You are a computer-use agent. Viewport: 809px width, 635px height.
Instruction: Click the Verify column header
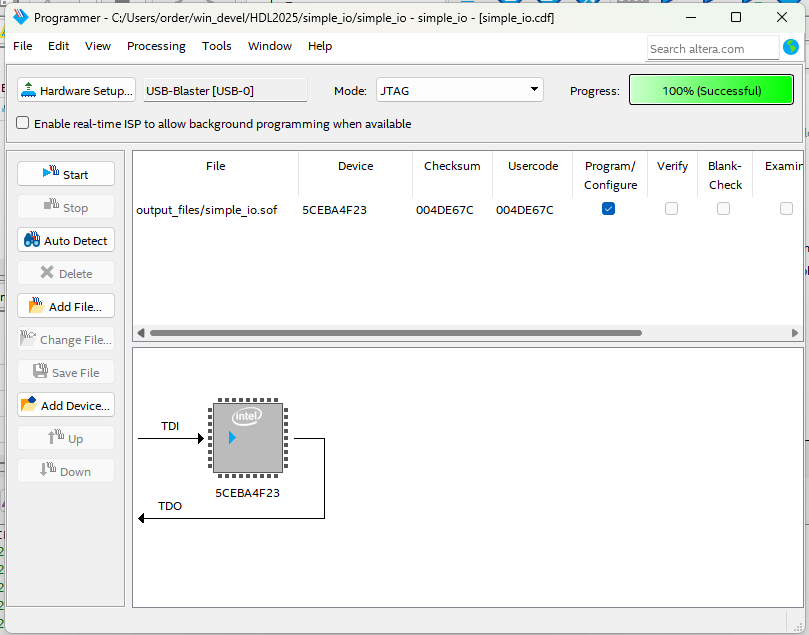point(672,174)
